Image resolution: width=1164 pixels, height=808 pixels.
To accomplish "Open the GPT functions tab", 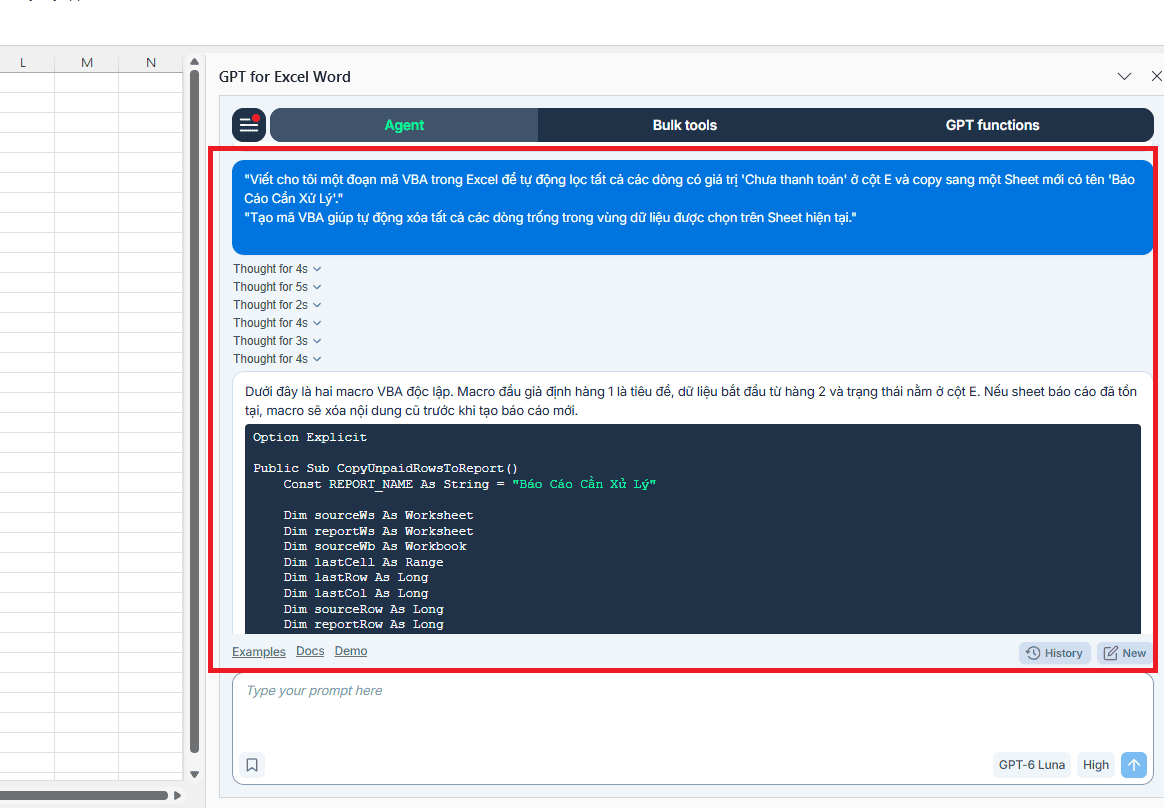I will [x=992, y=125].
